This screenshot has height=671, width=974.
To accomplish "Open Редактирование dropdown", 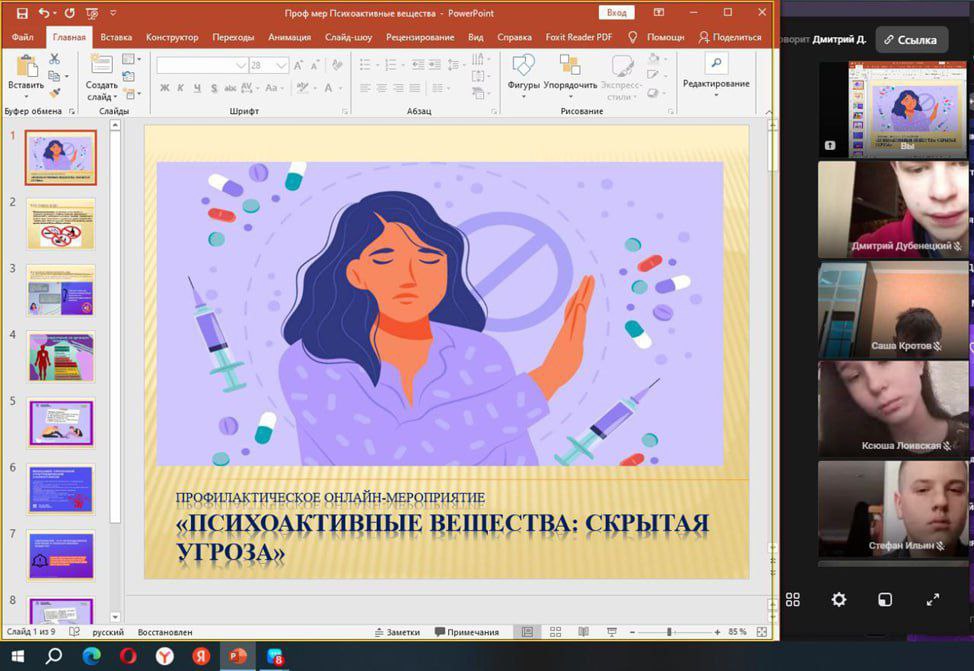I will [x=716, y=77].
